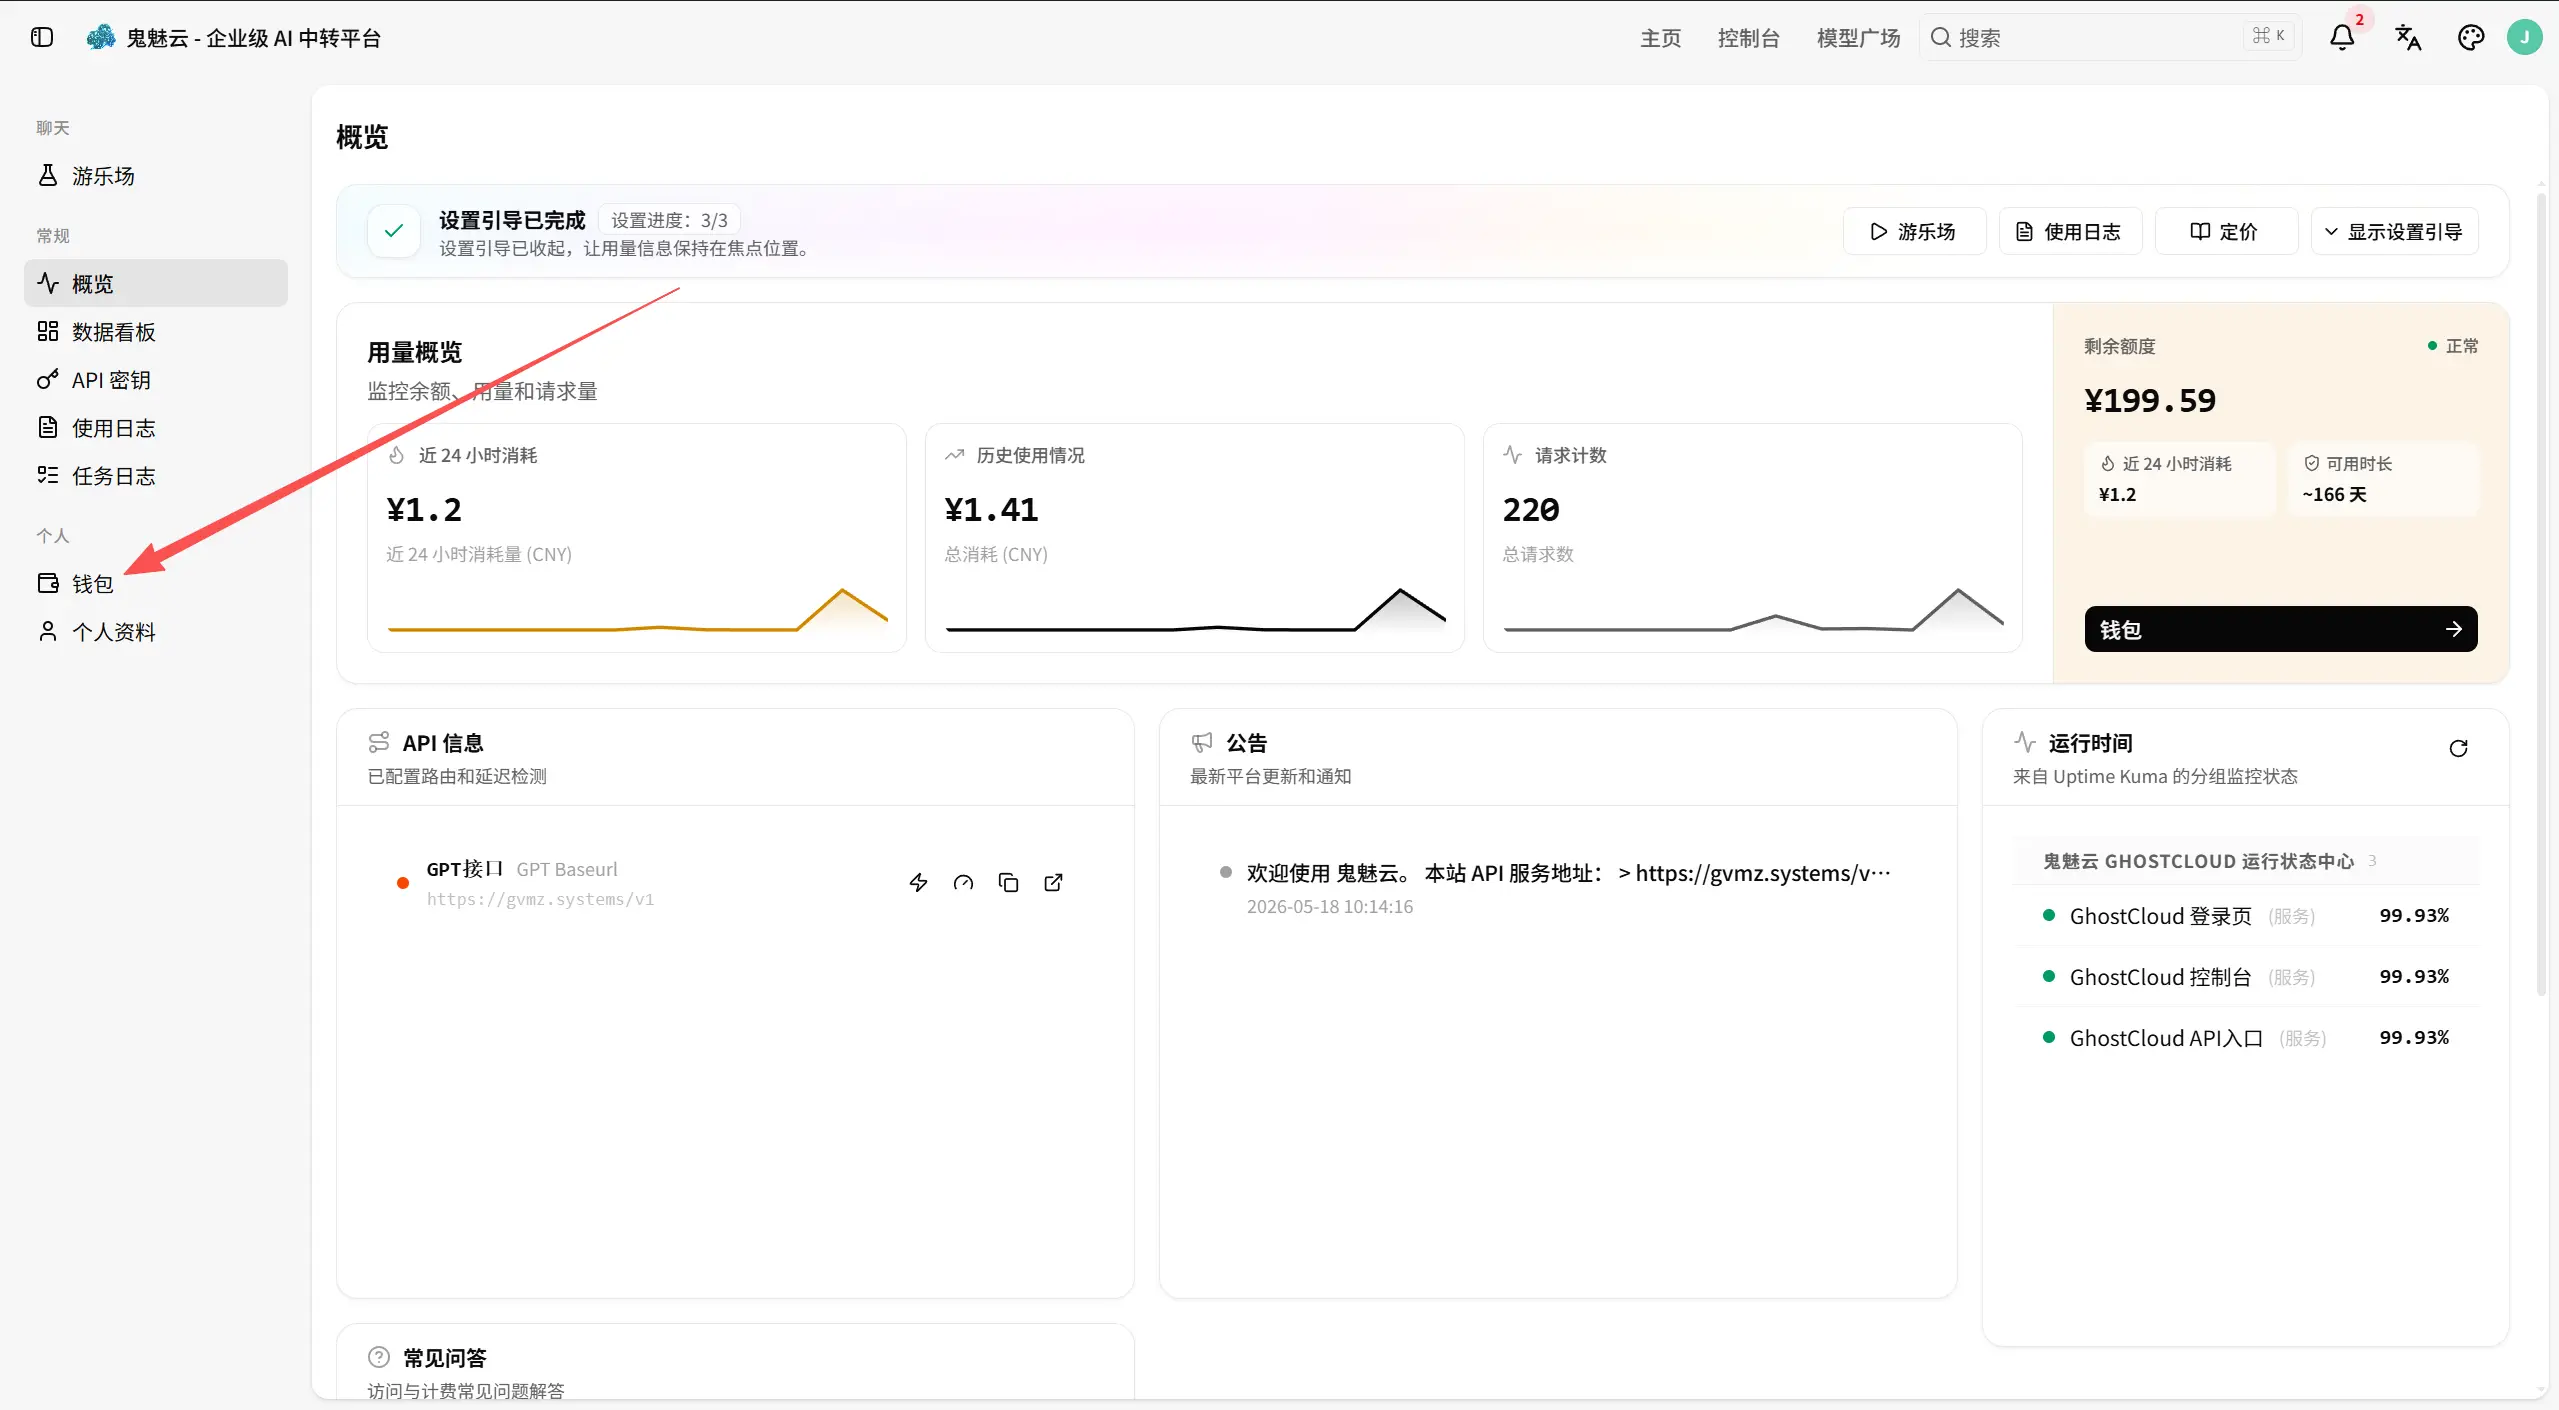This screenshot has height=1410, width=2559.
Task: Expand 显示设置引导 dropdown
Action: coord(2394,232)
